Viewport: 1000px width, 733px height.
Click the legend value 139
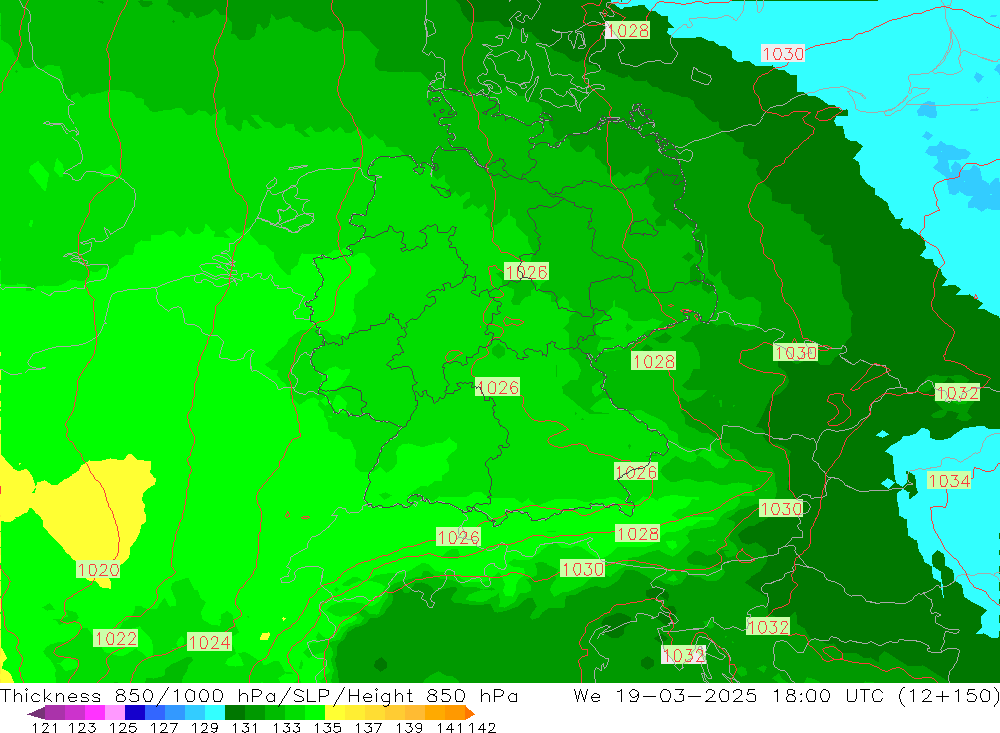point(409,727)
